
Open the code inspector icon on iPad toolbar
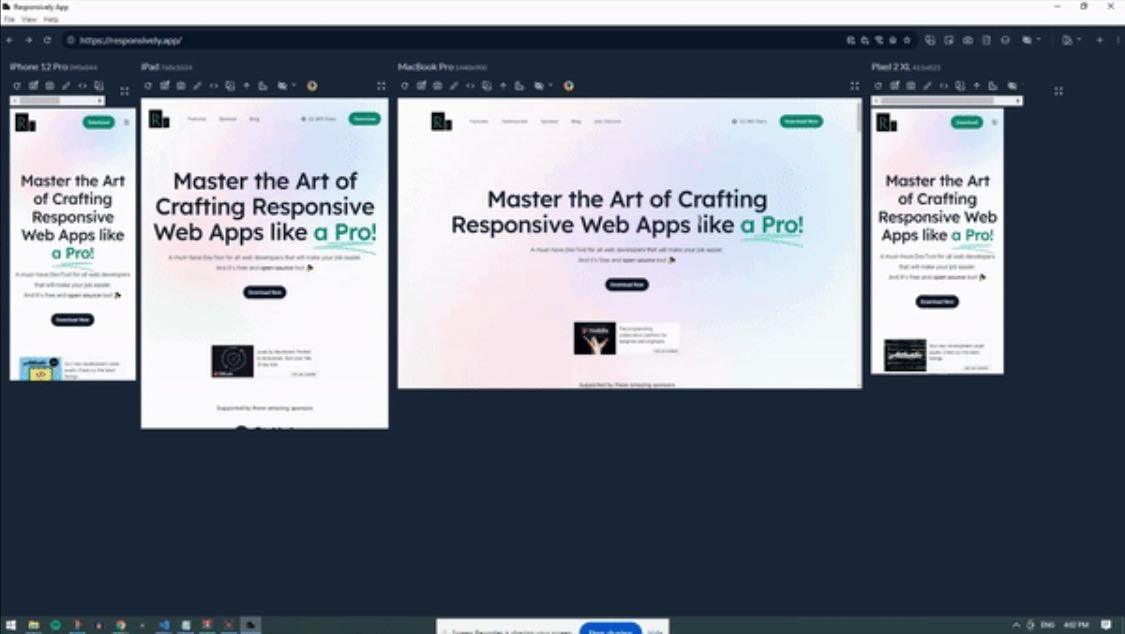(x=214, y=85)
